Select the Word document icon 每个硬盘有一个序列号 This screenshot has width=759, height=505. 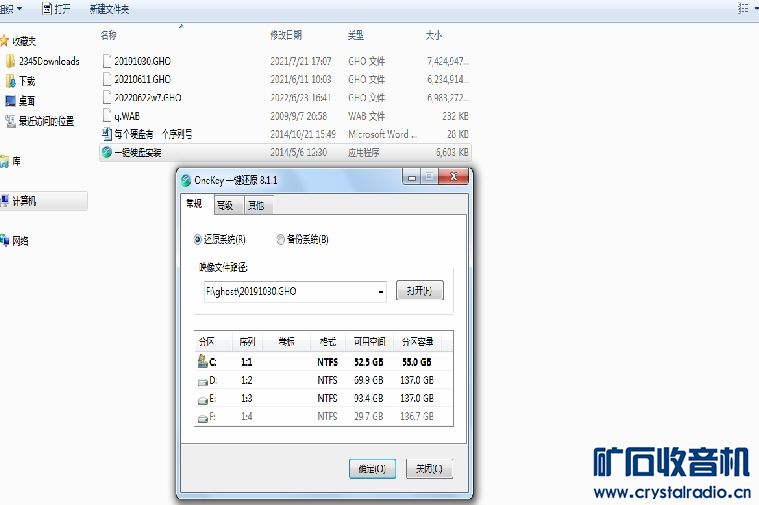pyautogui.click(x=107, y=134)
